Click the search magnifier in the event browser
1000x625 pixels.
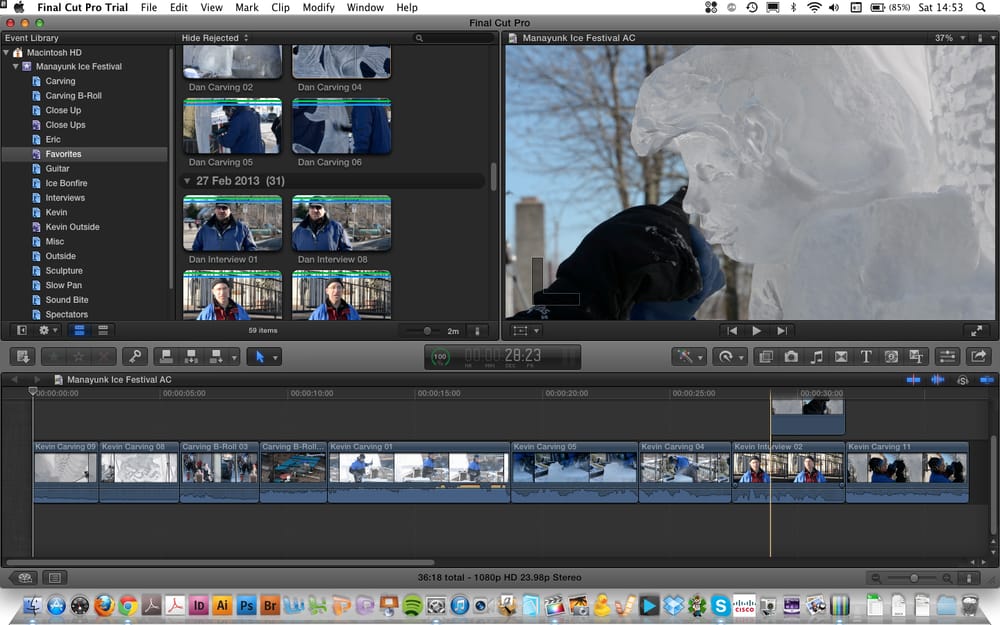pos(419,38)
